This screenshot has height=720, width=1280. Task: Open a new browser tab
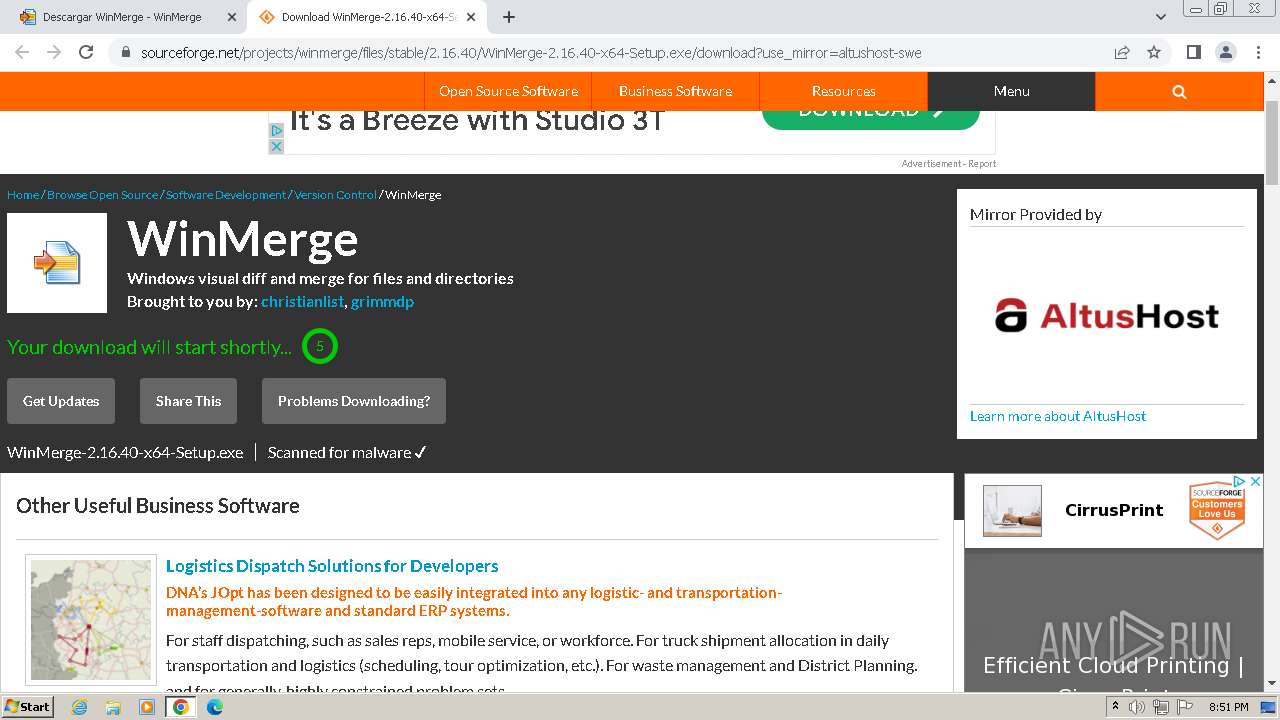tap(509, 17)
